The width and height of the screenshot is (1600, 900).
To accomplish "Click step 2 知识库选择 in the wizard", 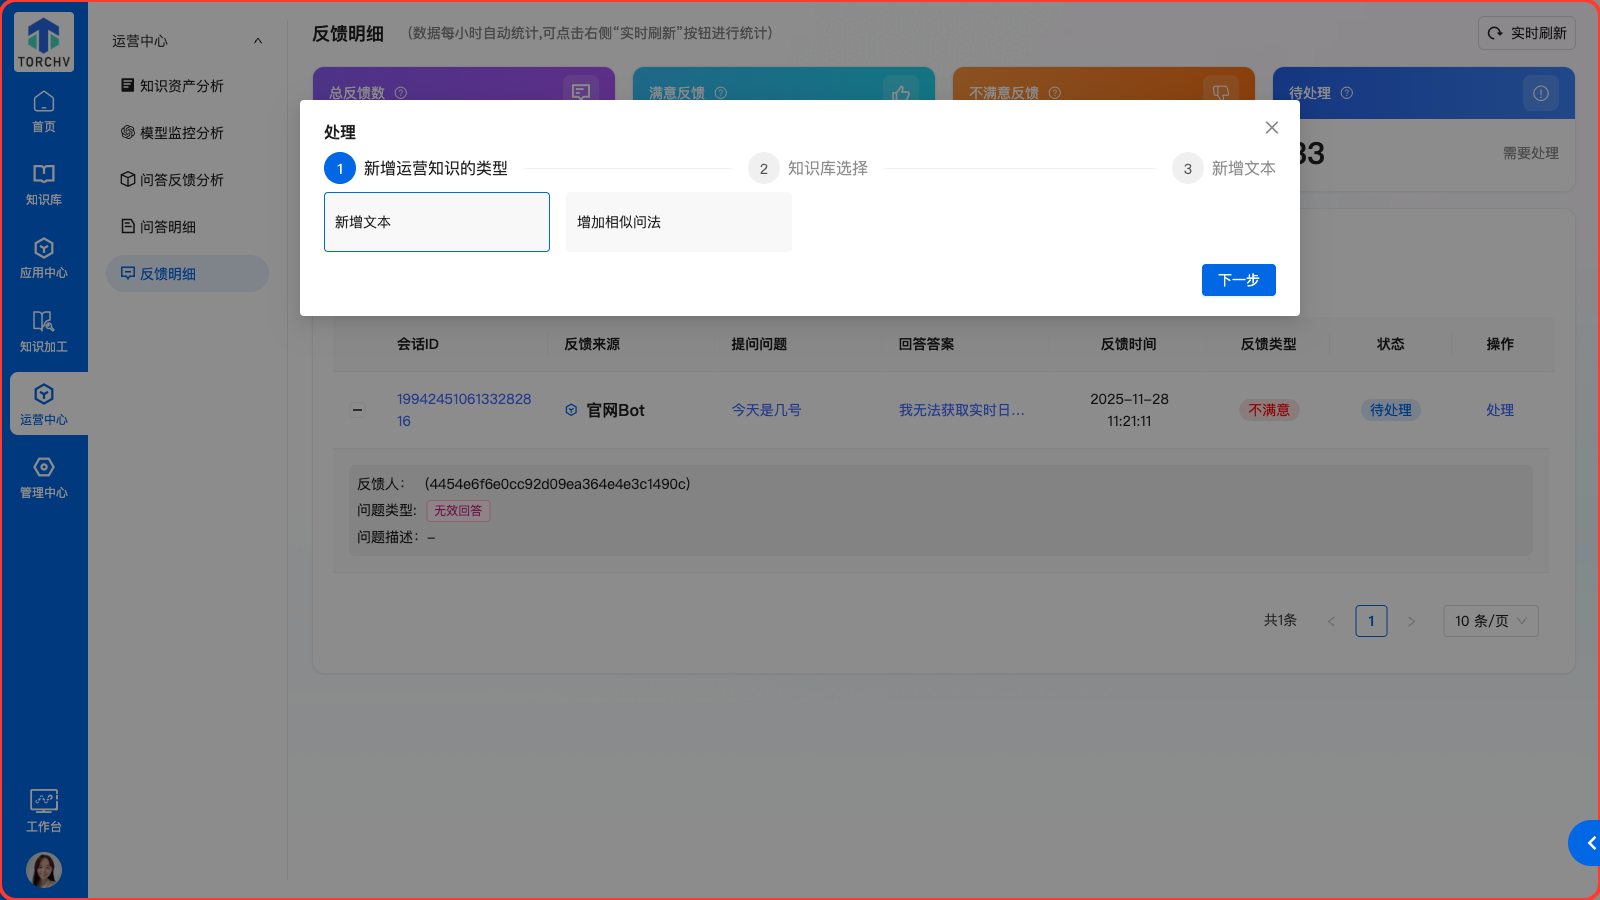I will point(809,168).
